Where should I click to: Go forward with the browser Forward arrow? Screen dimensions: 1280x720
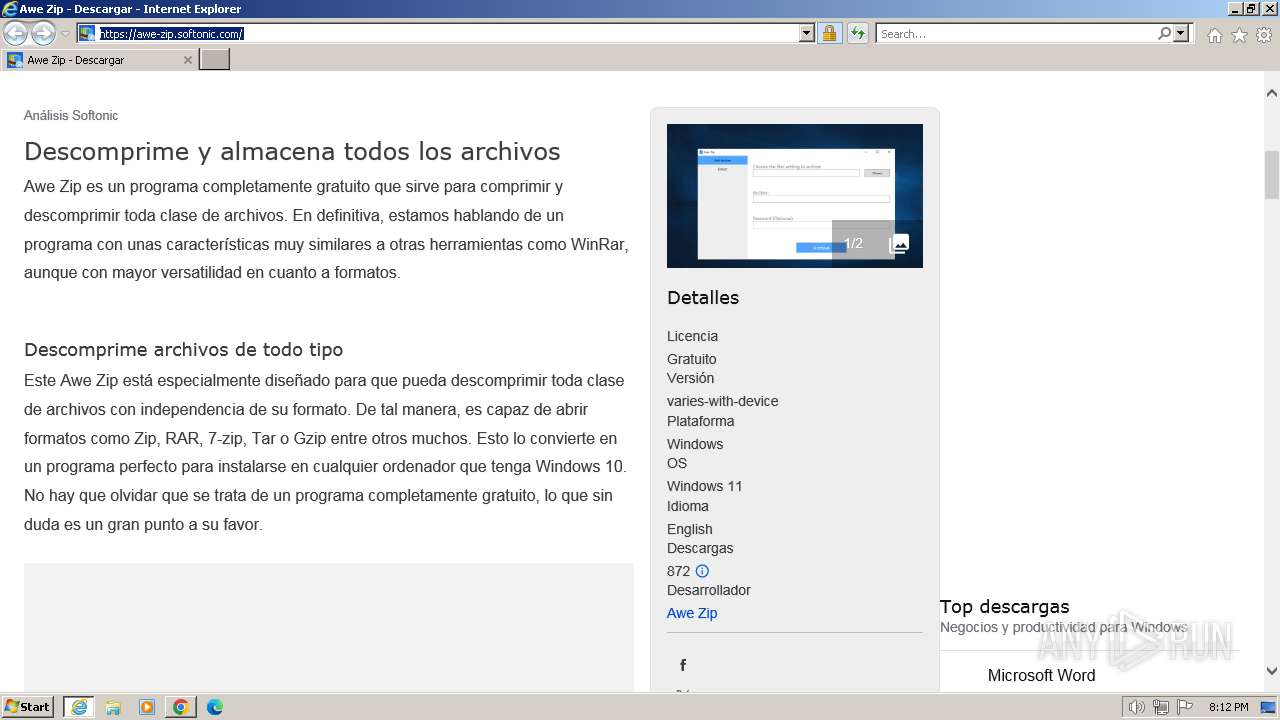click(43, 33)
